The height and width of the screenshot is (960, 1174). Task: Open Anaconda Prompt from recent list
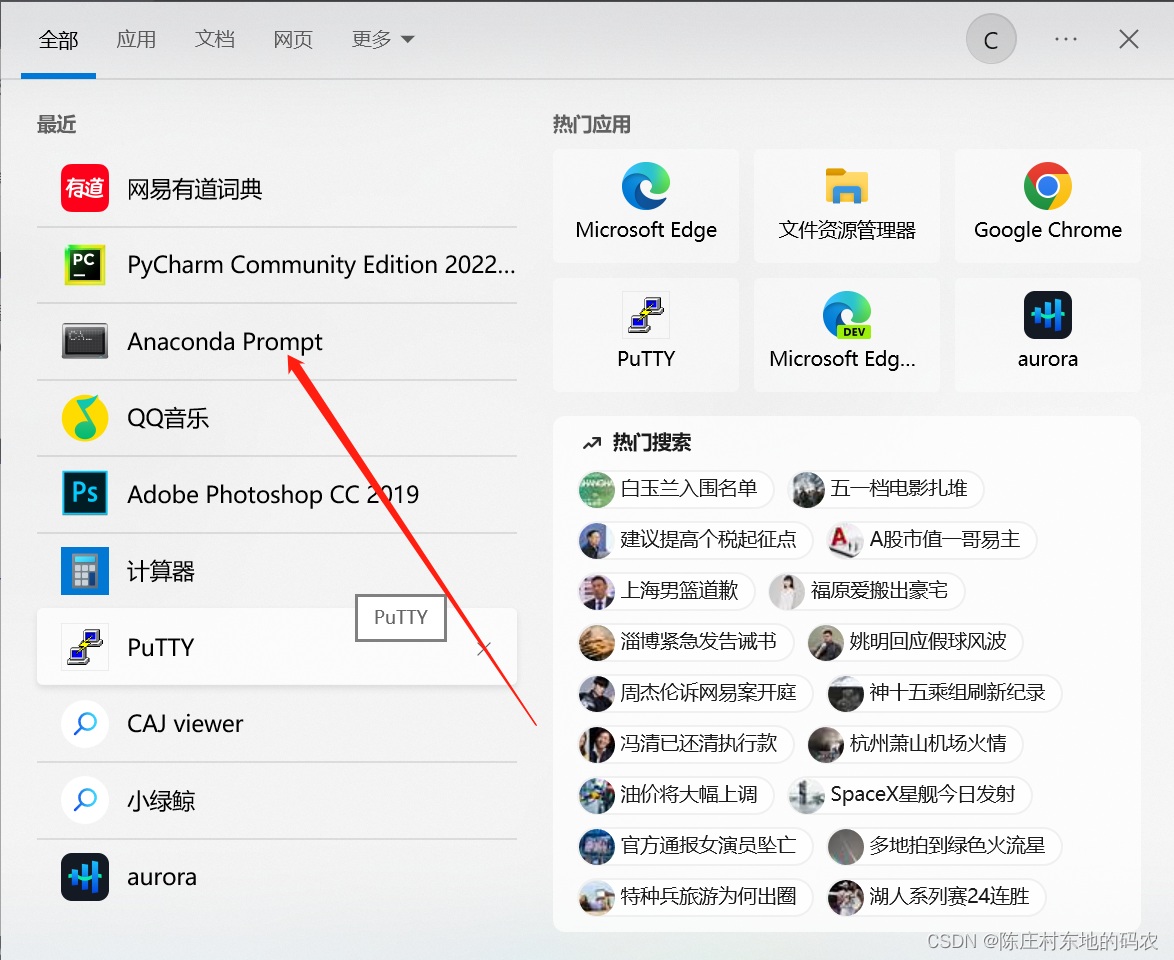click(x=224, y=341)
